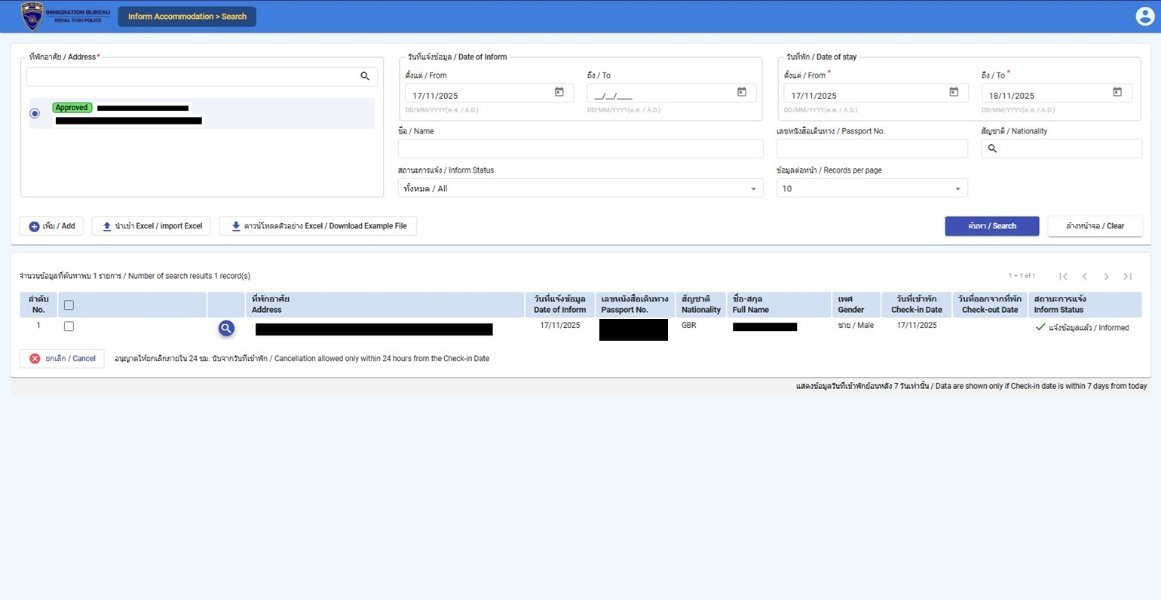1161x600 pixels.
Task: Go to the last results page
Action: tap(1127, 276)
